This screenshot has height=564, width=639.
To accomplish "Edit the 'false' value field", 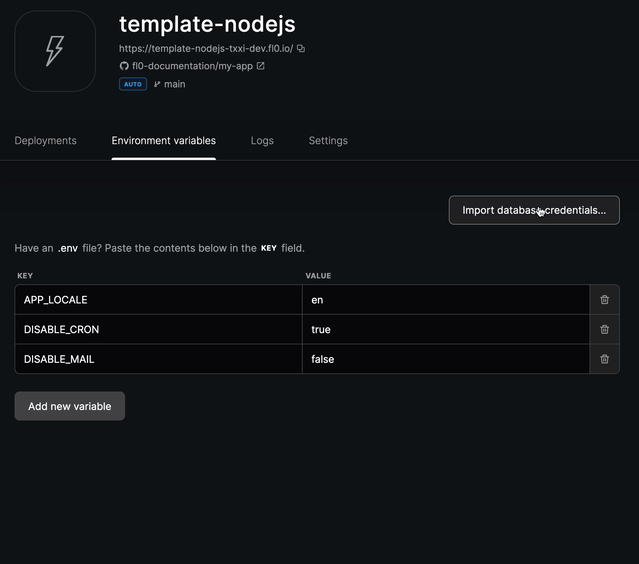I will click(x=446, y=359).
